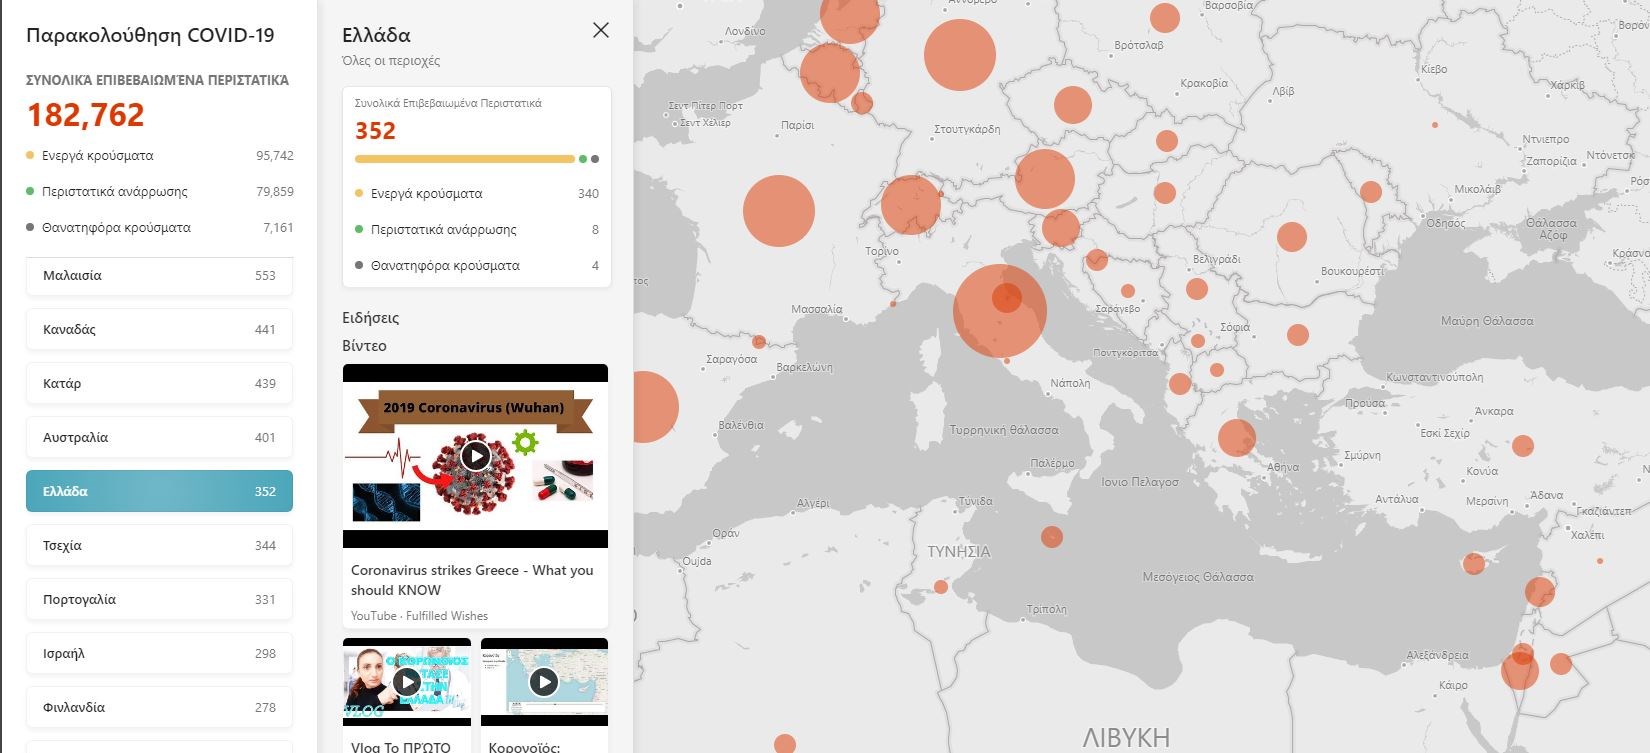Image resolution: width=1650 pixels, height=753 pixels.
Task: Select Πορτογαλία from the list
Action: [159, 600]
